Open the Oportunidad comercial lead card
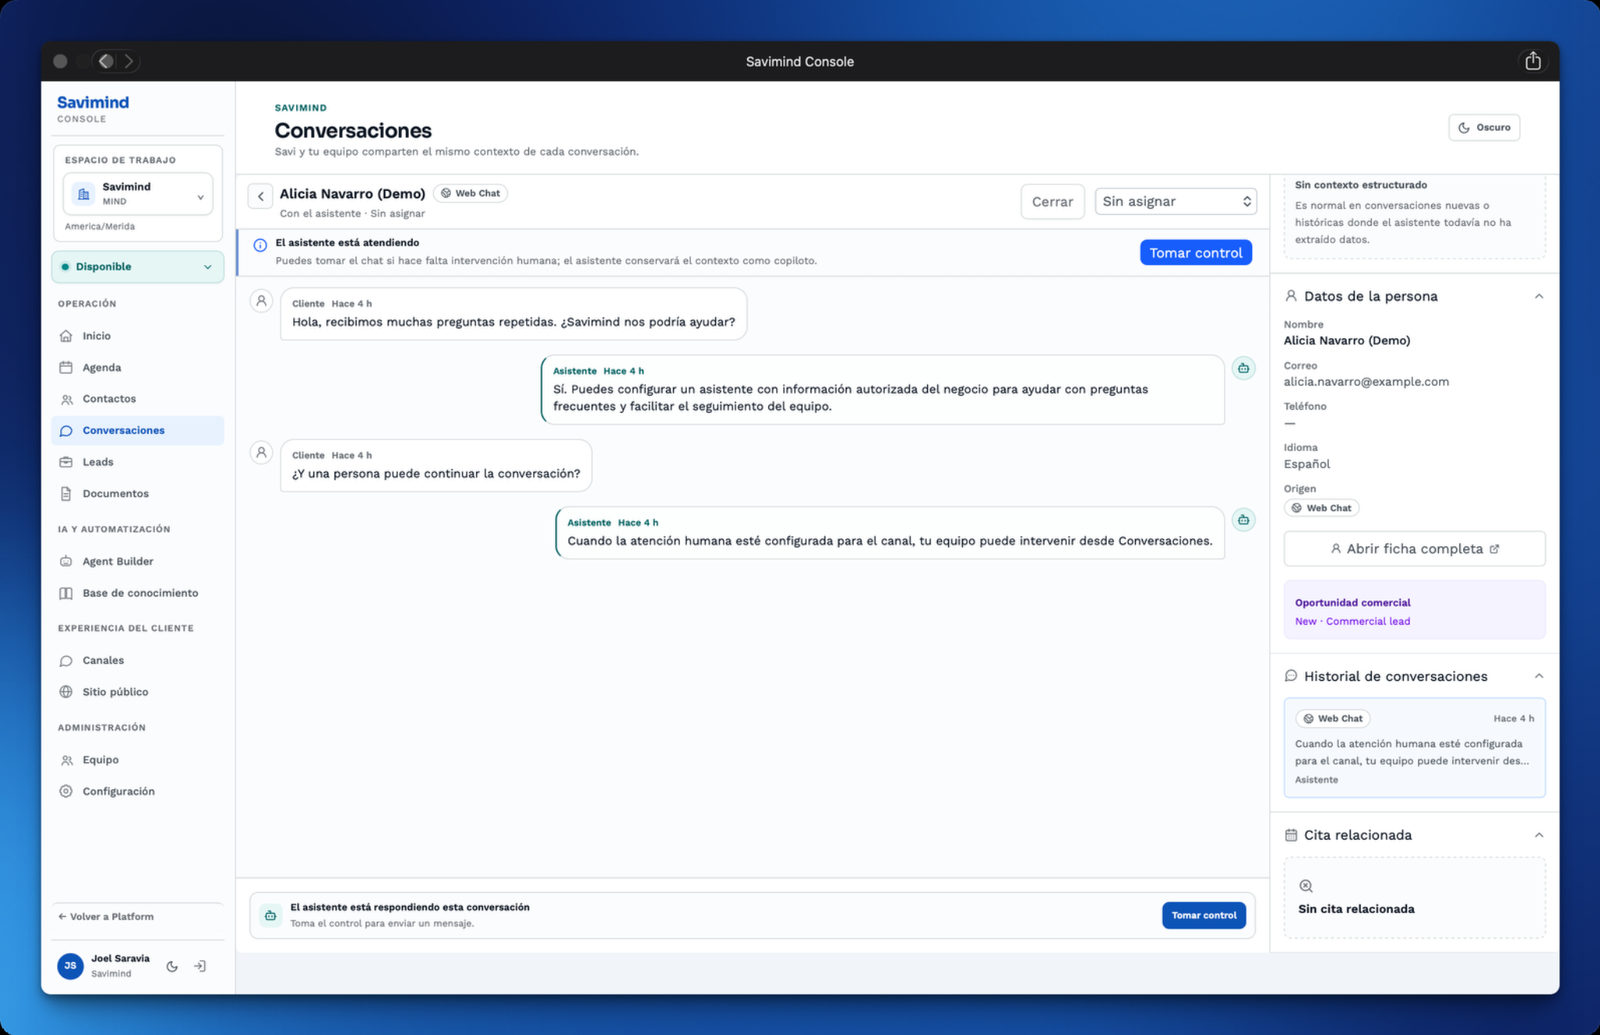 pyautogui.click(x=1414, y=611)
